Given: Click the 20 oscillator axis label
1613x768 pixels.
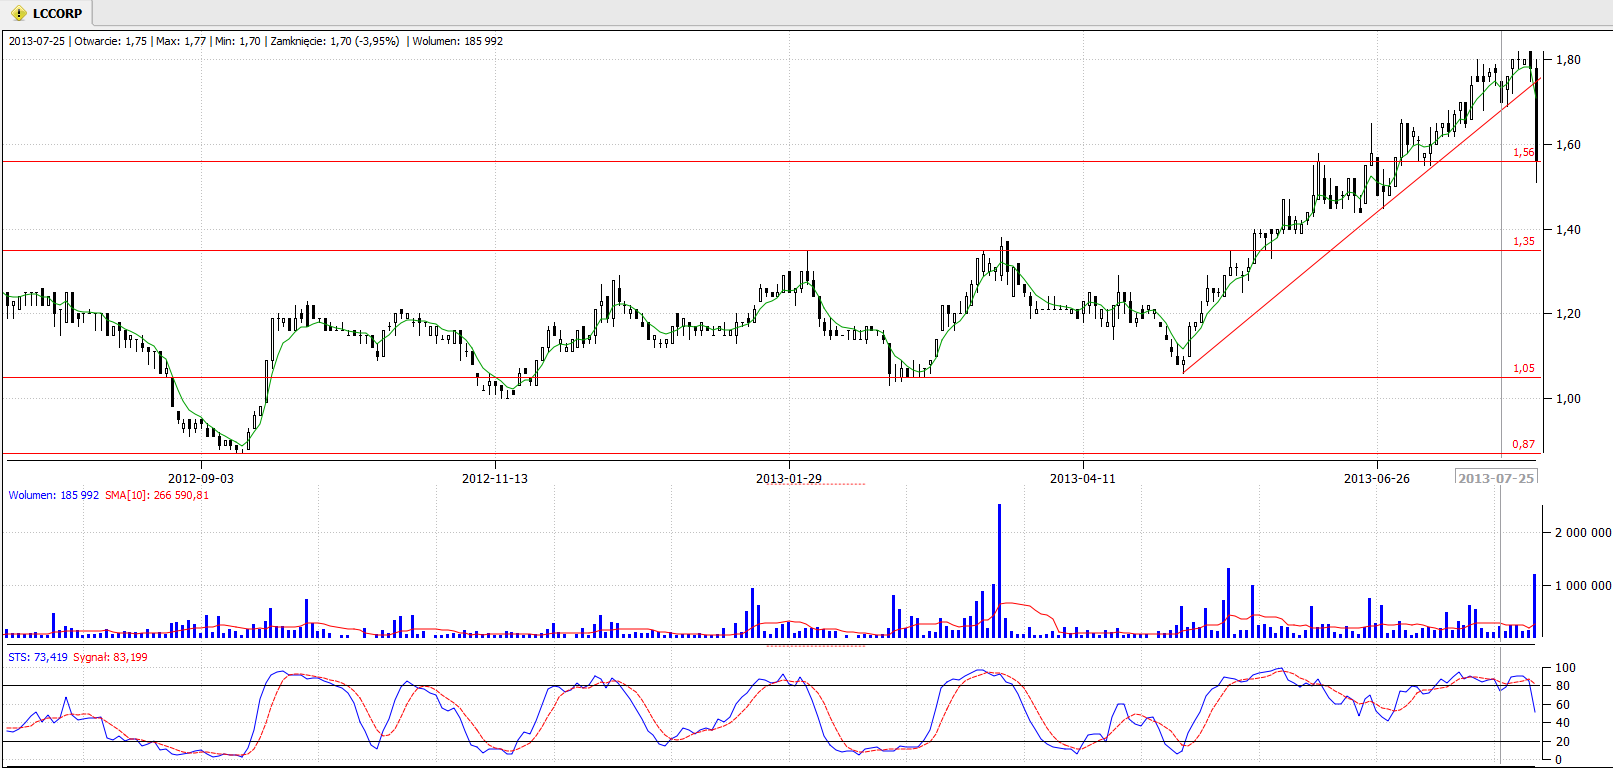Looking at the screenshot, I should coord(1562,742).
